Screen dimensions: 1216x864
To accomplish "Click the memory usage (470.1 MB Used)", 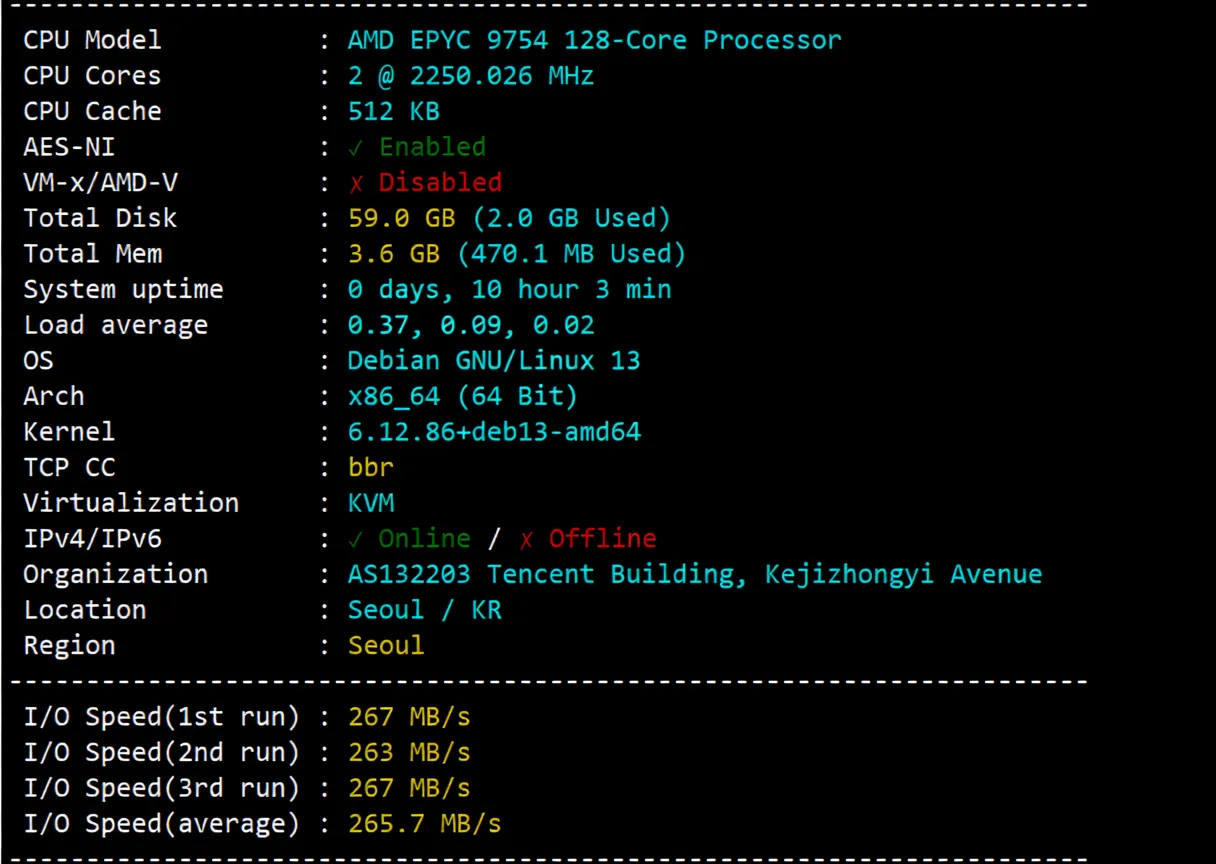I will (572, 254).
